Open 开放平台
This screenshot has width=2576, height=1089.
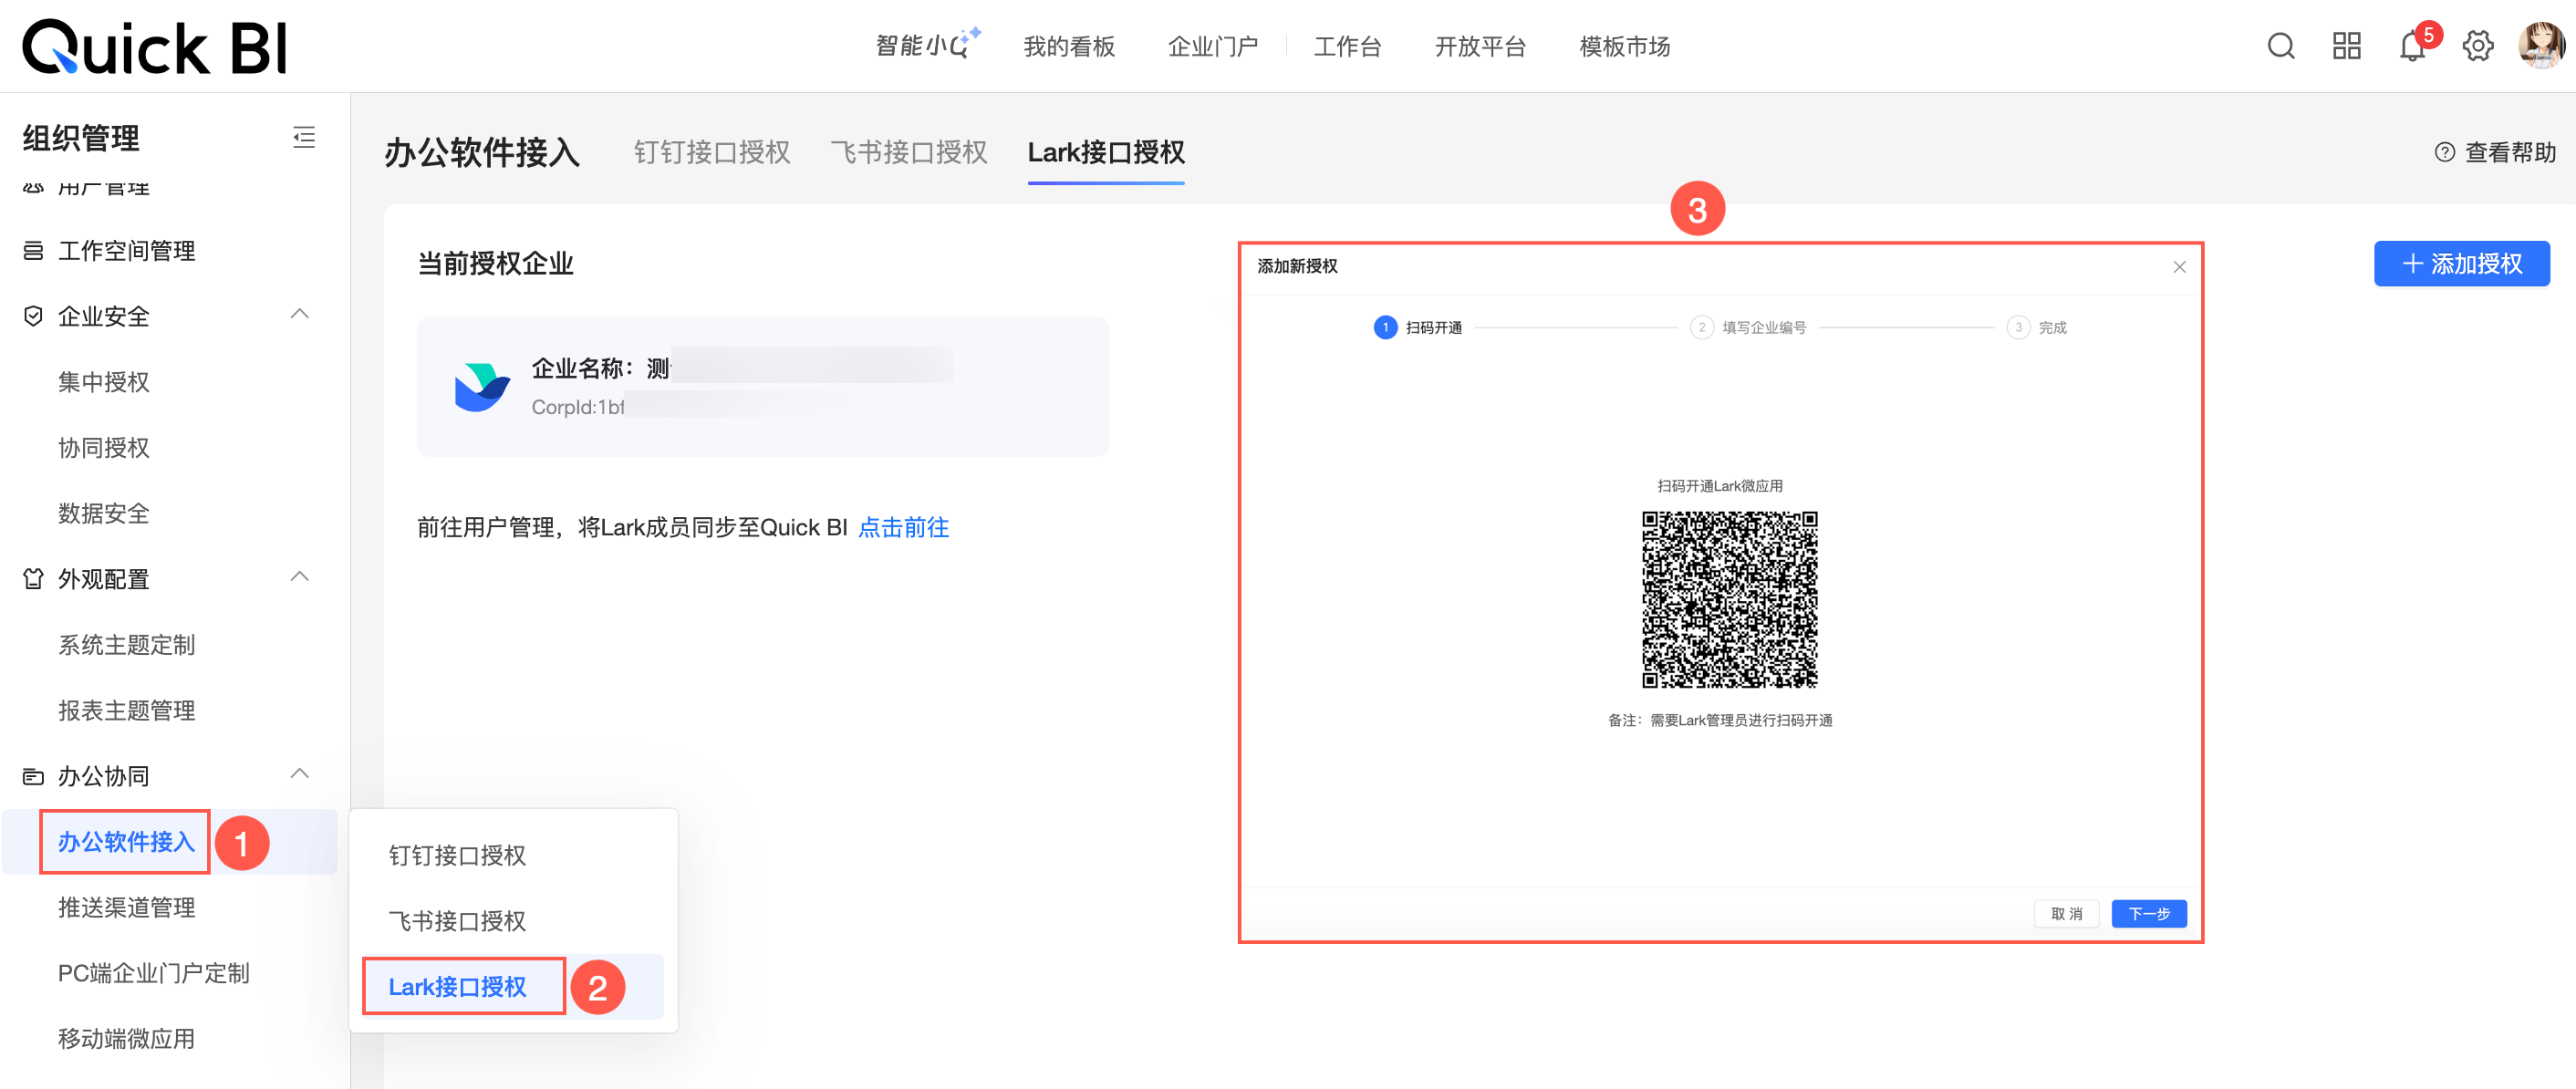(1480, 47)
